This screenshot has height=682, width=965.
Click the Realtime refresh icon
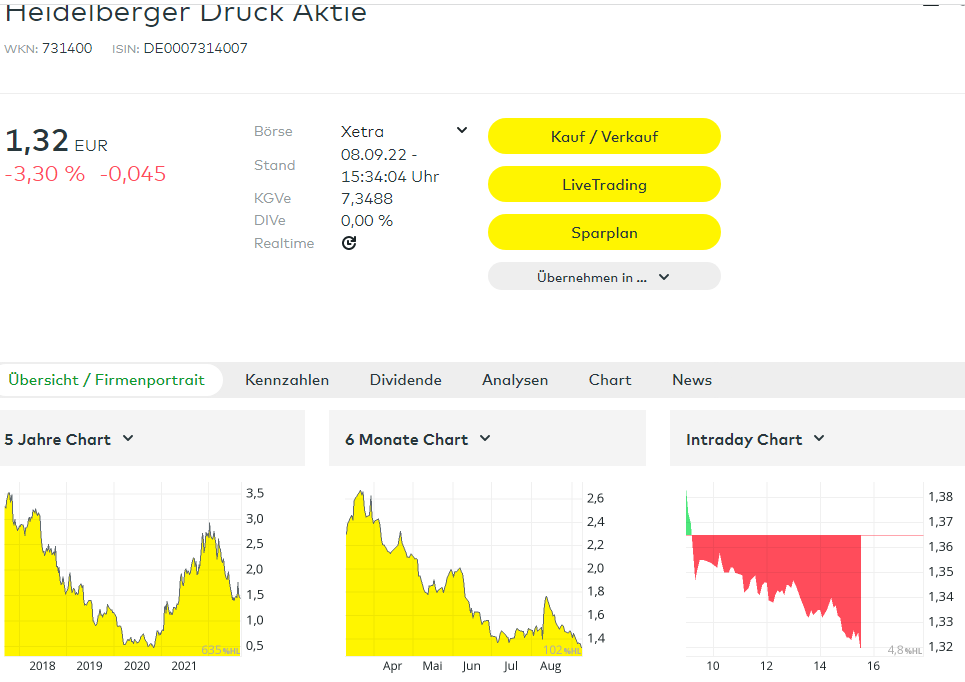click(x=349, y=243)
